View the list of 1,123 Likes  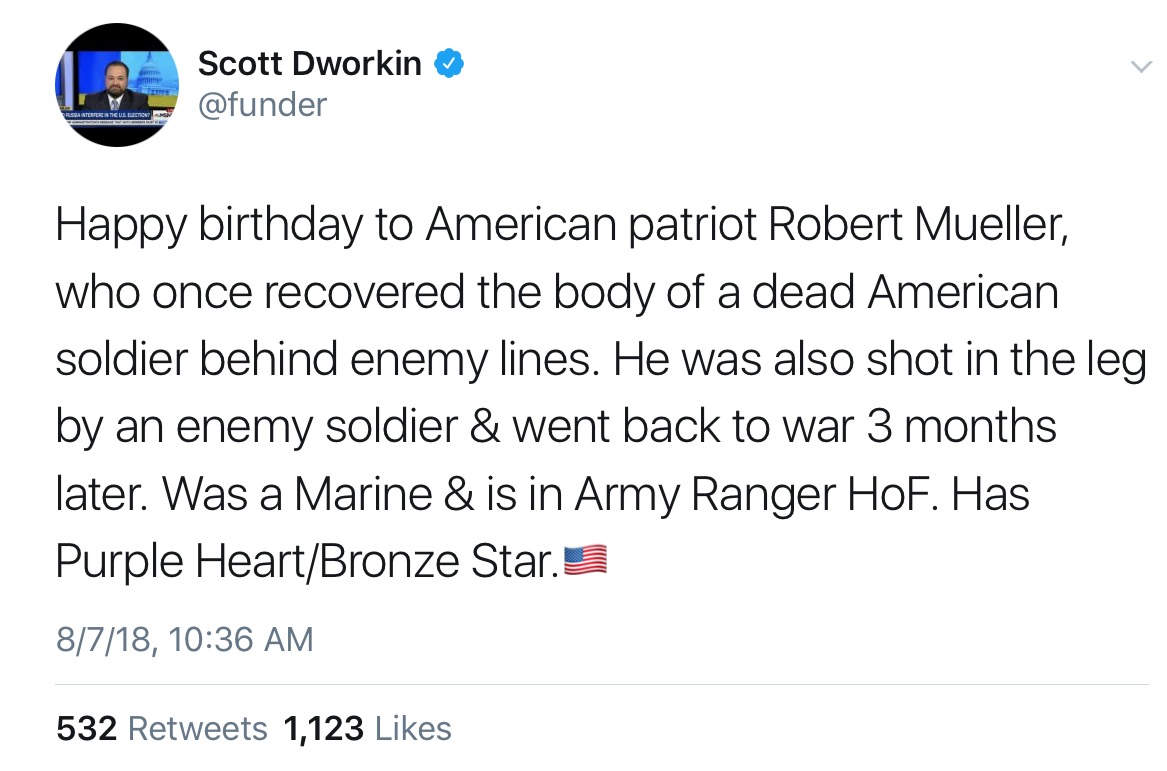[368, 728]
